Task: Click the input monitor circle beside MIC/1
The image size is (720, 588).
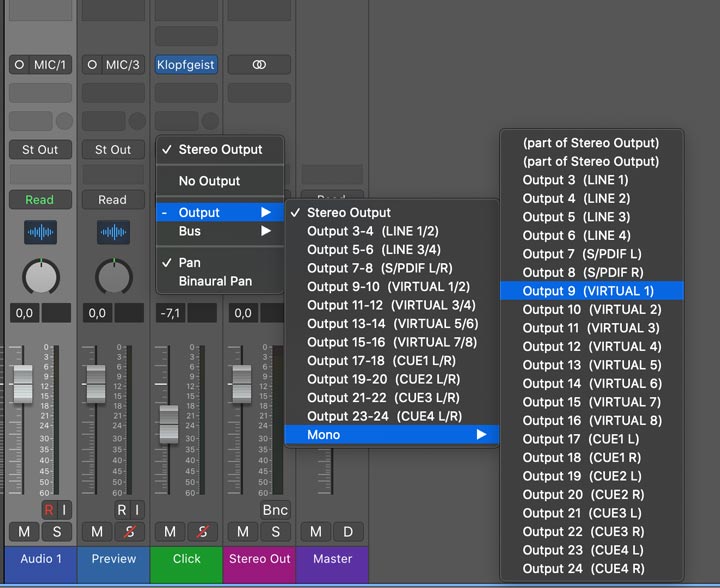Action: pos(19,65)
